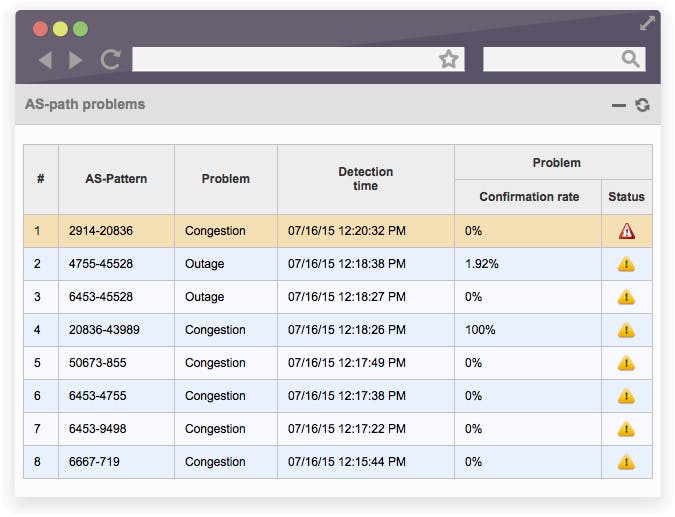Screen dimensions: 675x517
Task: Click the browser forward arrow
Action: coord(76,60)
